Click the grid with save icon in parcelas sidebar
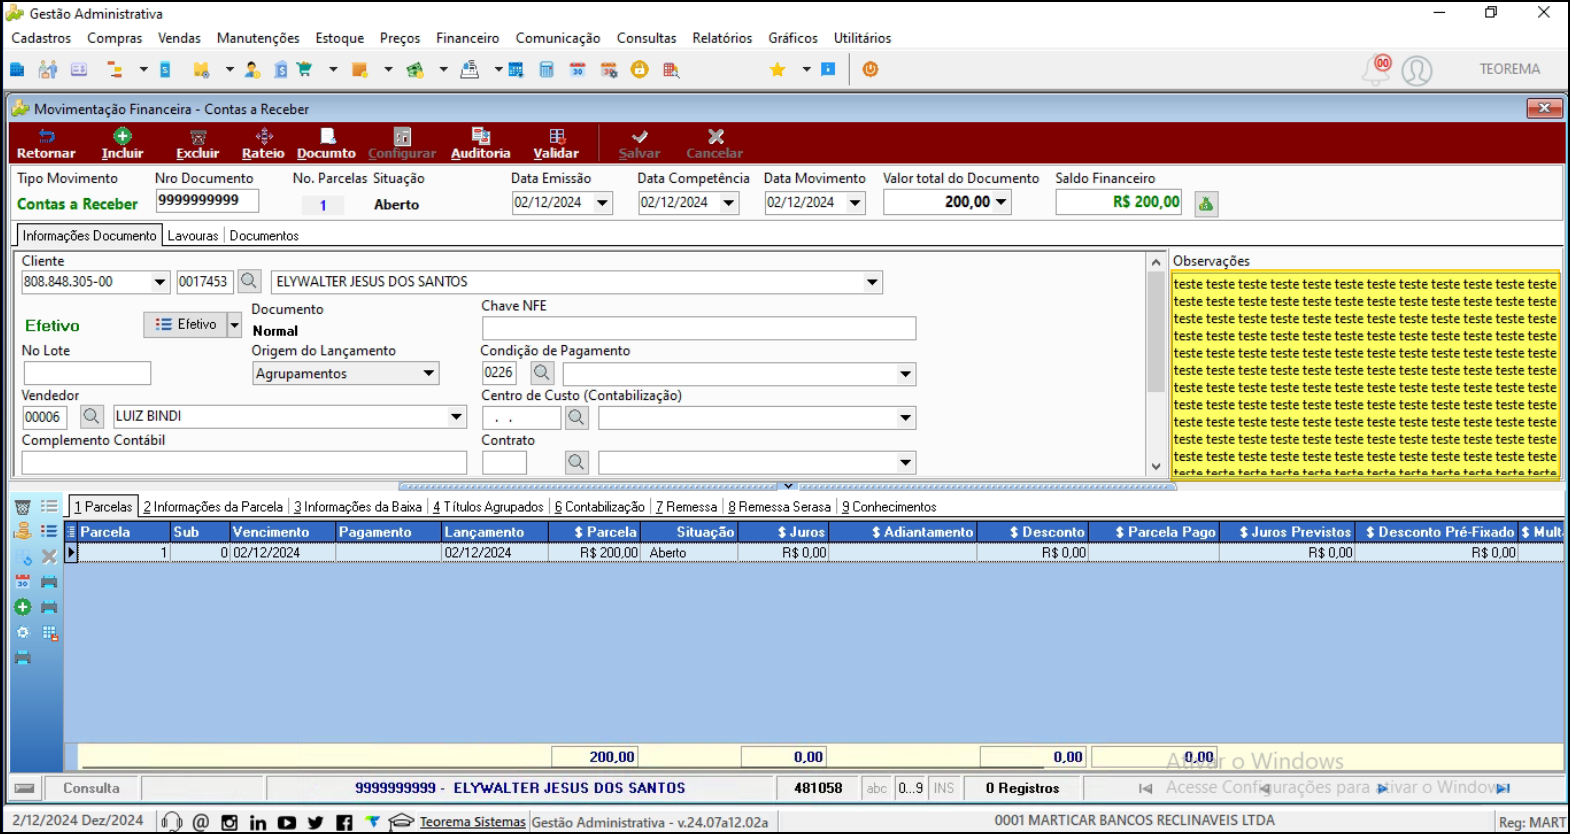The height and width of the screenshot is (834, 1570). click(x=49, y=632)
